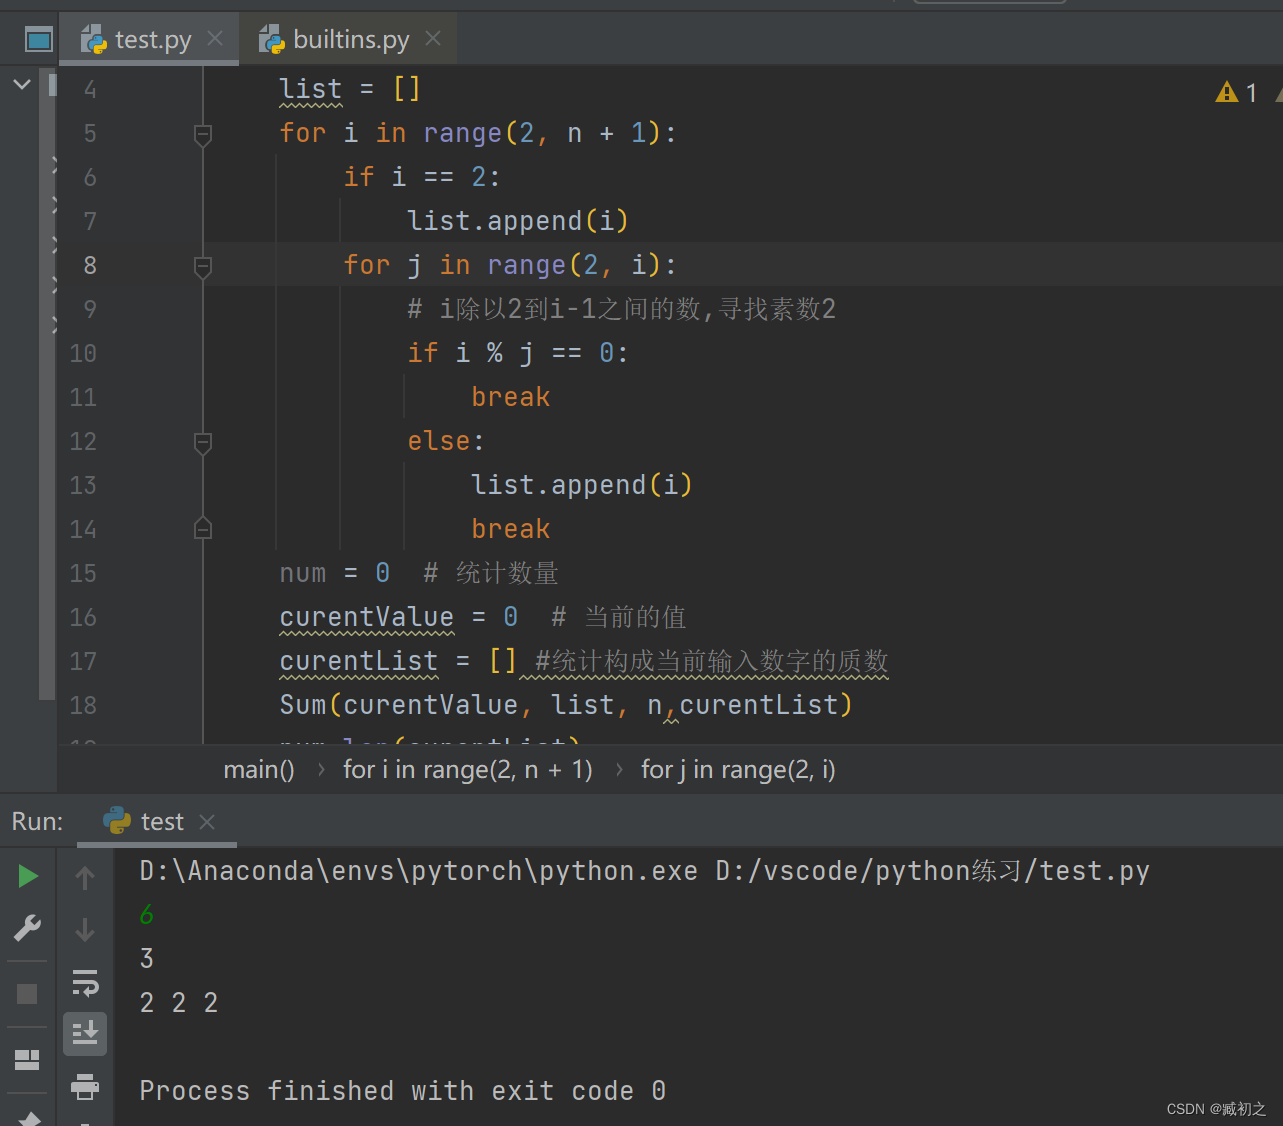
Task: Click the 'num = 0' code line
Action: (334, 573)
